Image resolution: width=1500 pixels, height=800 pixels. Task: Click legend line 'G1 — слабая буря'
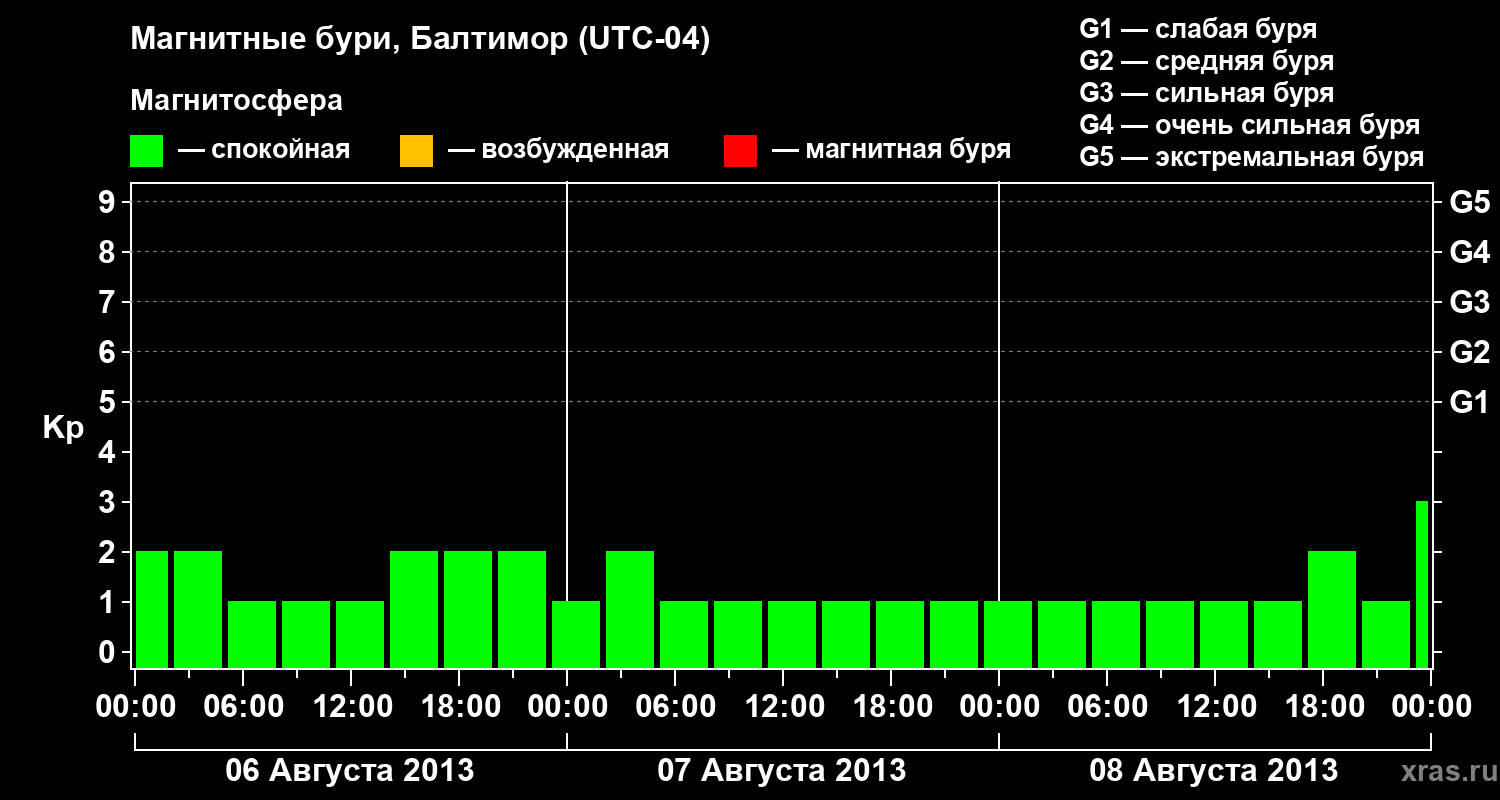[1198, 29]
